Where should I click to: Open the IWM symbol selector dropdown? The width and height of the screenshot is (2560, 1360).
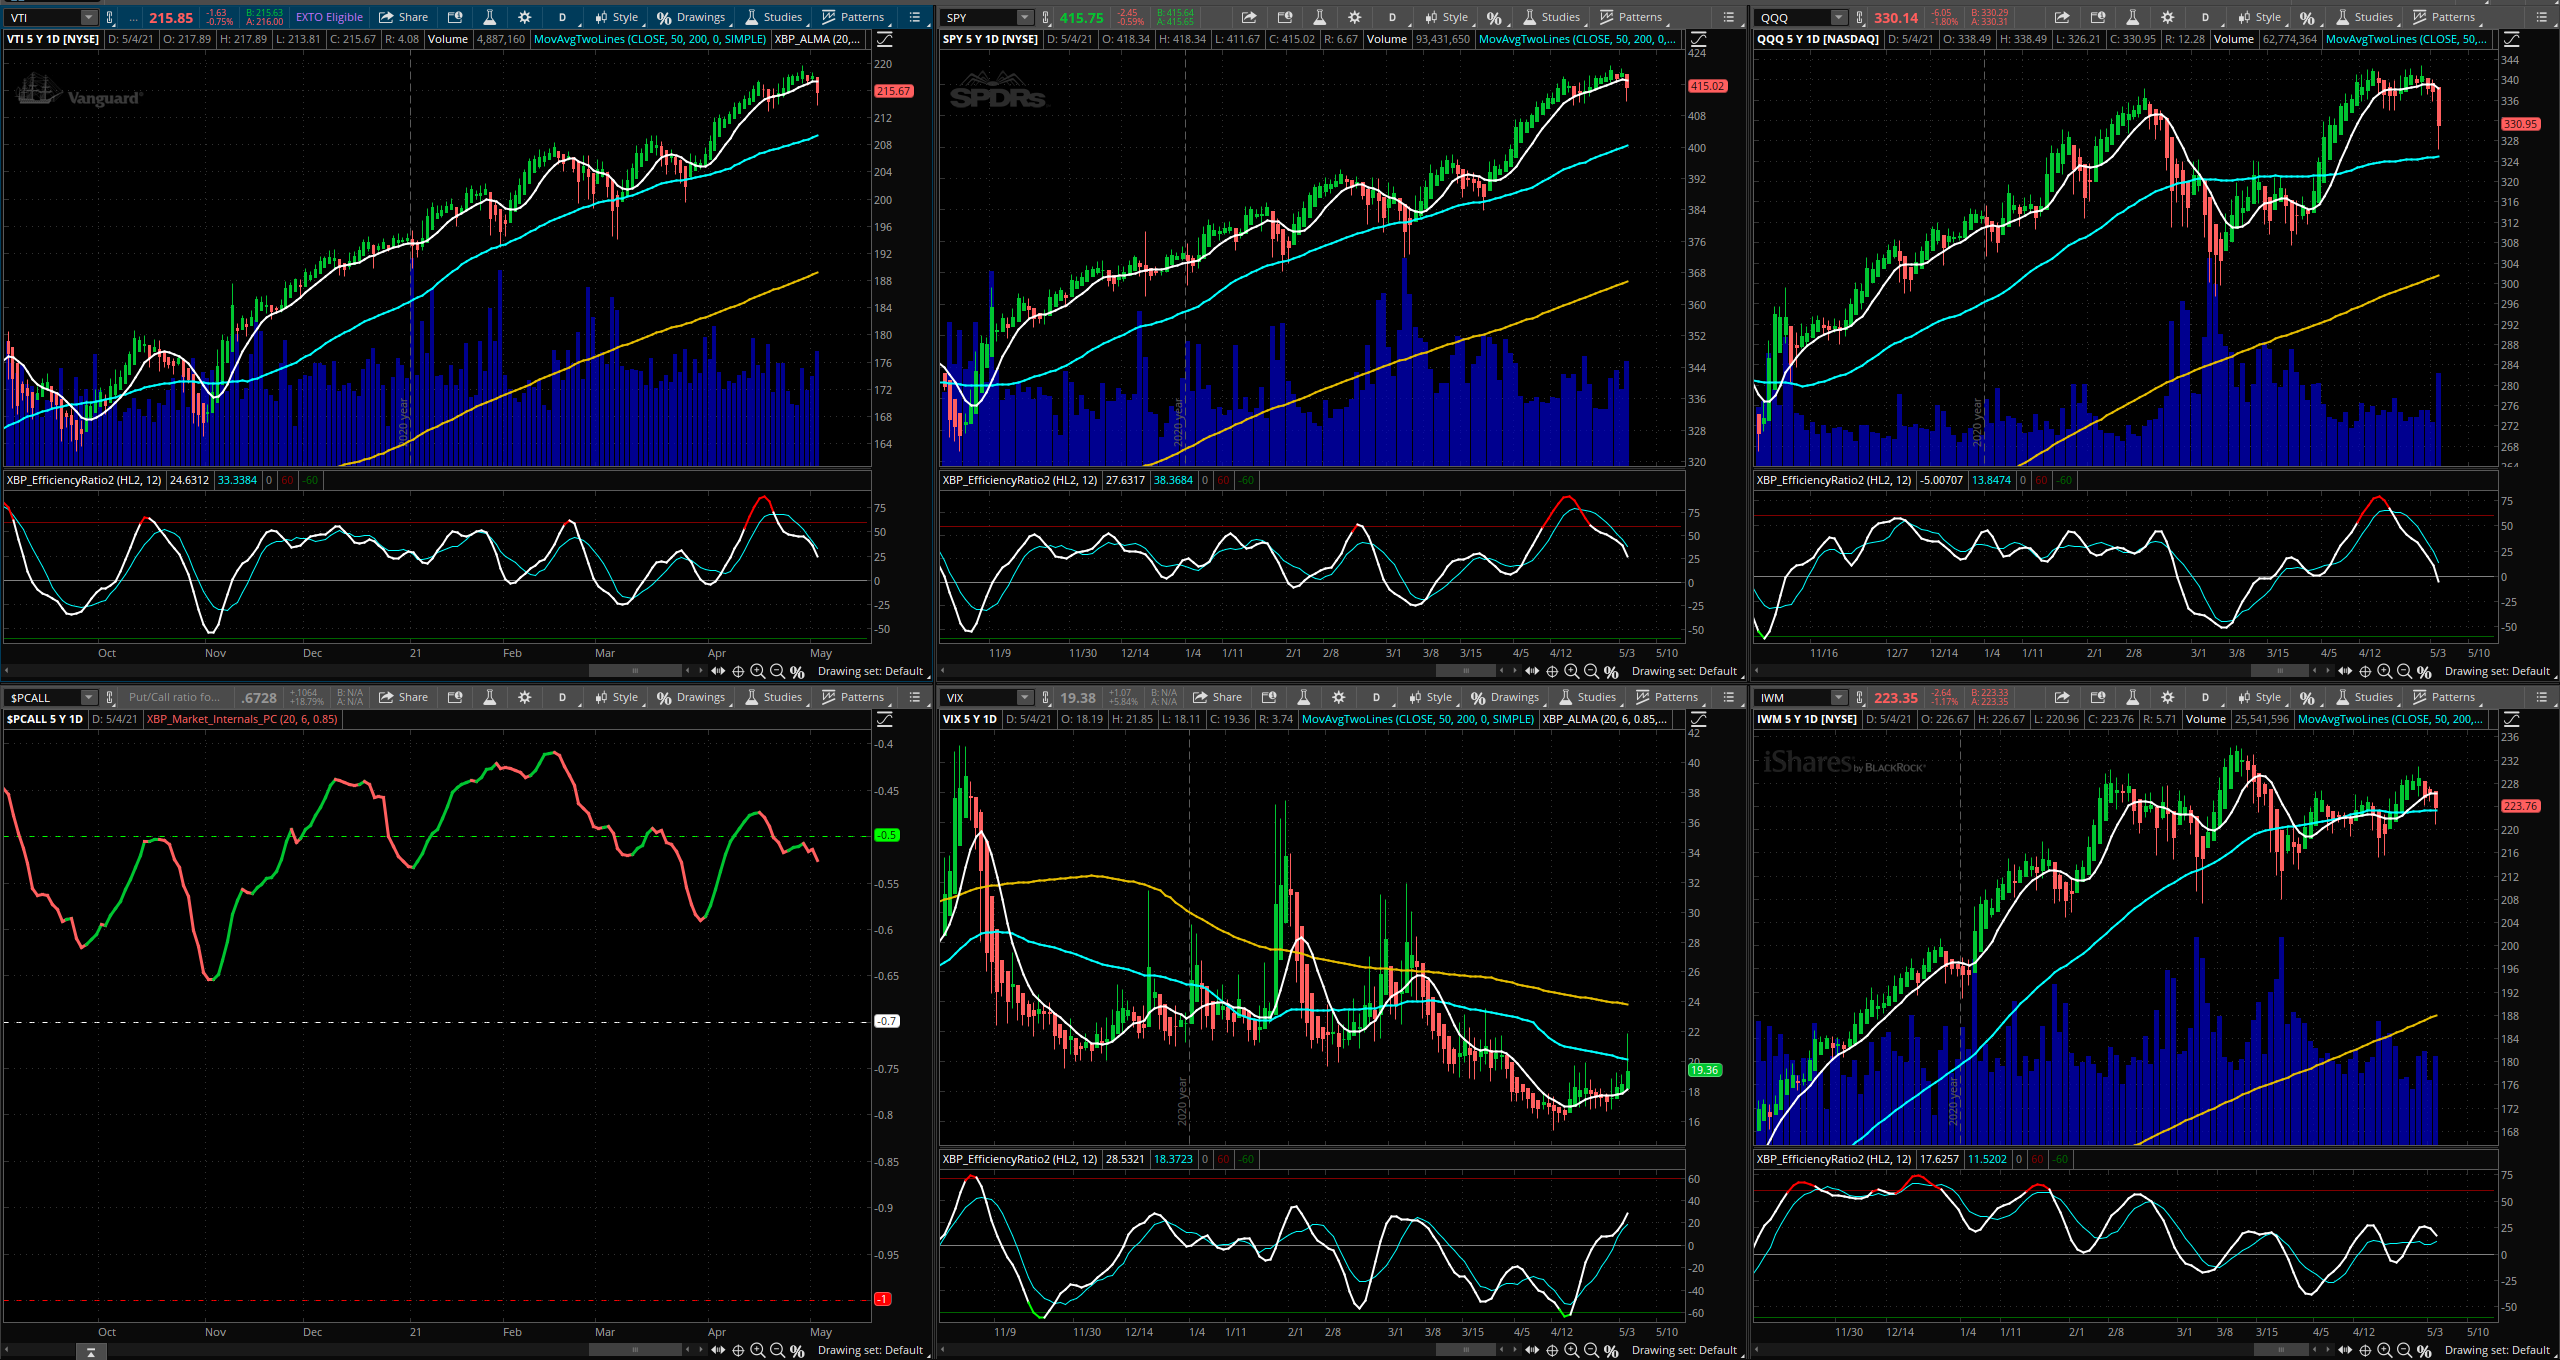[x=1838, y=697]
